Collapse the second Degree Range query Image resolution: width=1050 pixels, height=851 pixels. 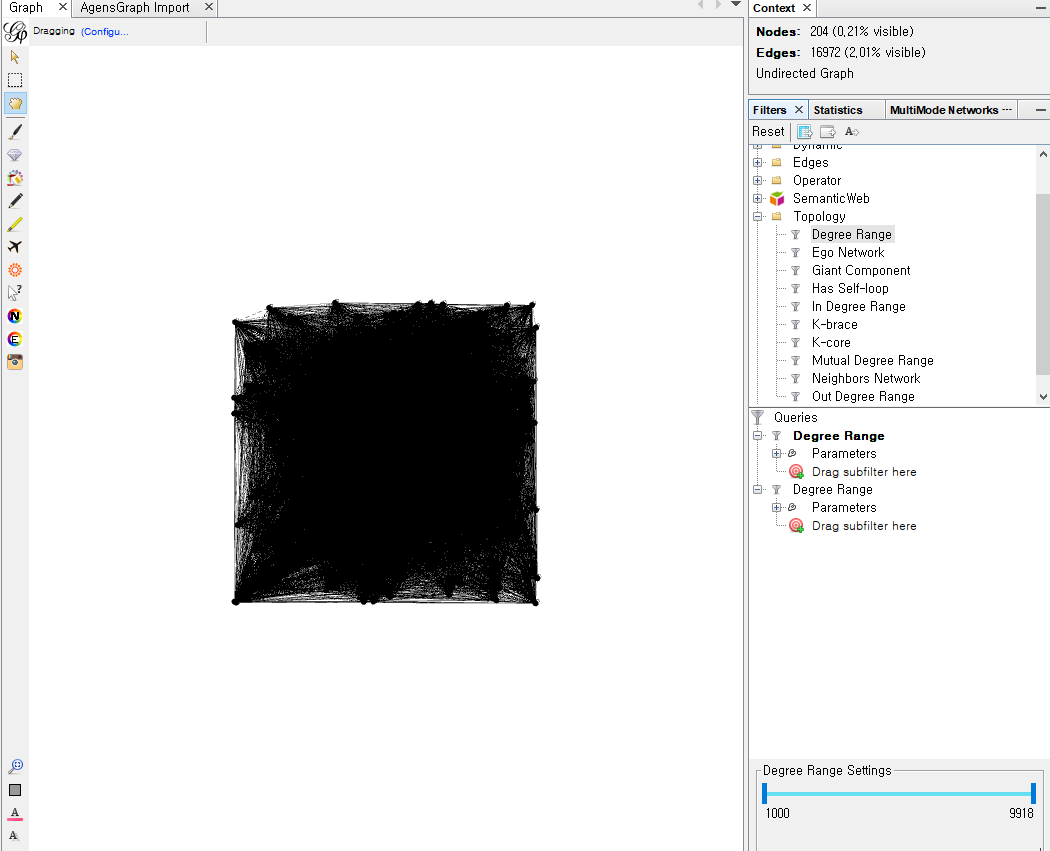[x=757, y=489]
